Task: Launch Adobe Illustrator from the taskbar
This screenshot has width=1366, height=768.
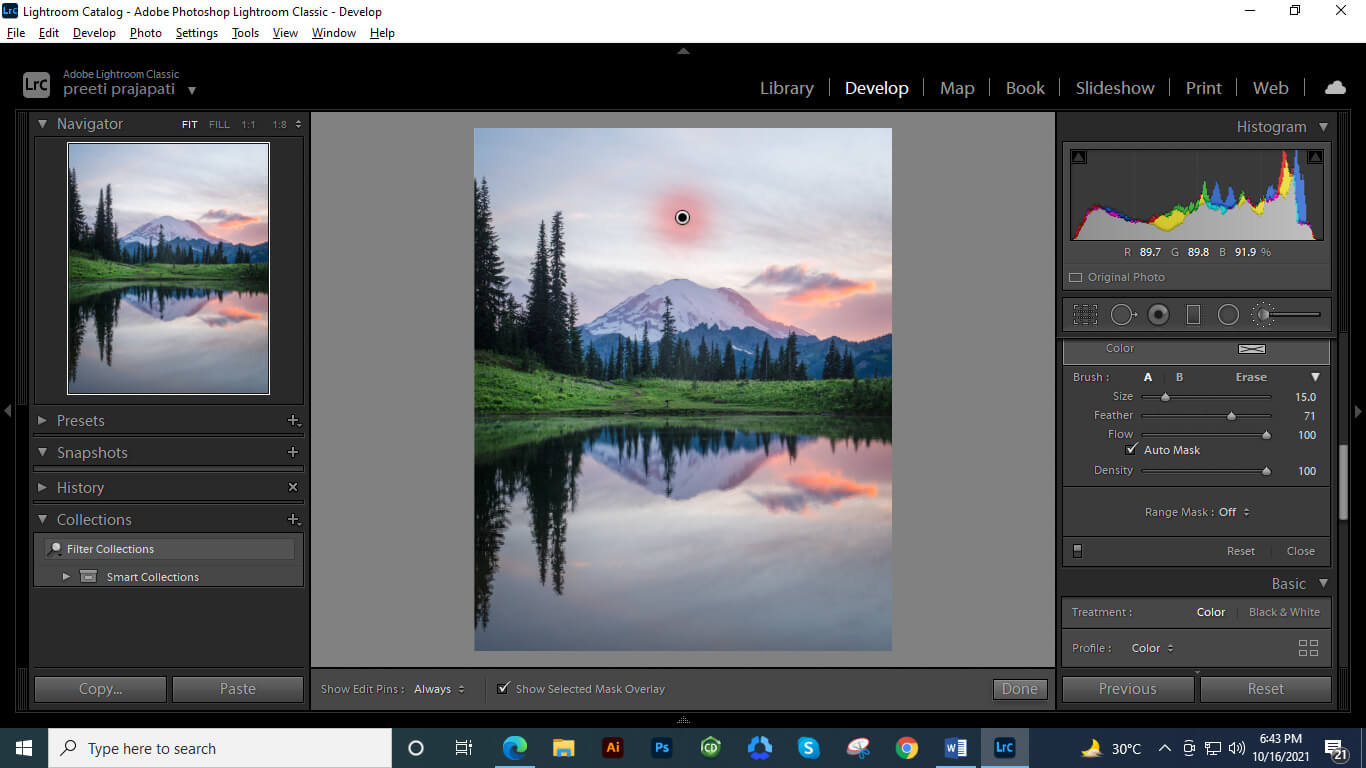Action: click(x=612, y=747)
